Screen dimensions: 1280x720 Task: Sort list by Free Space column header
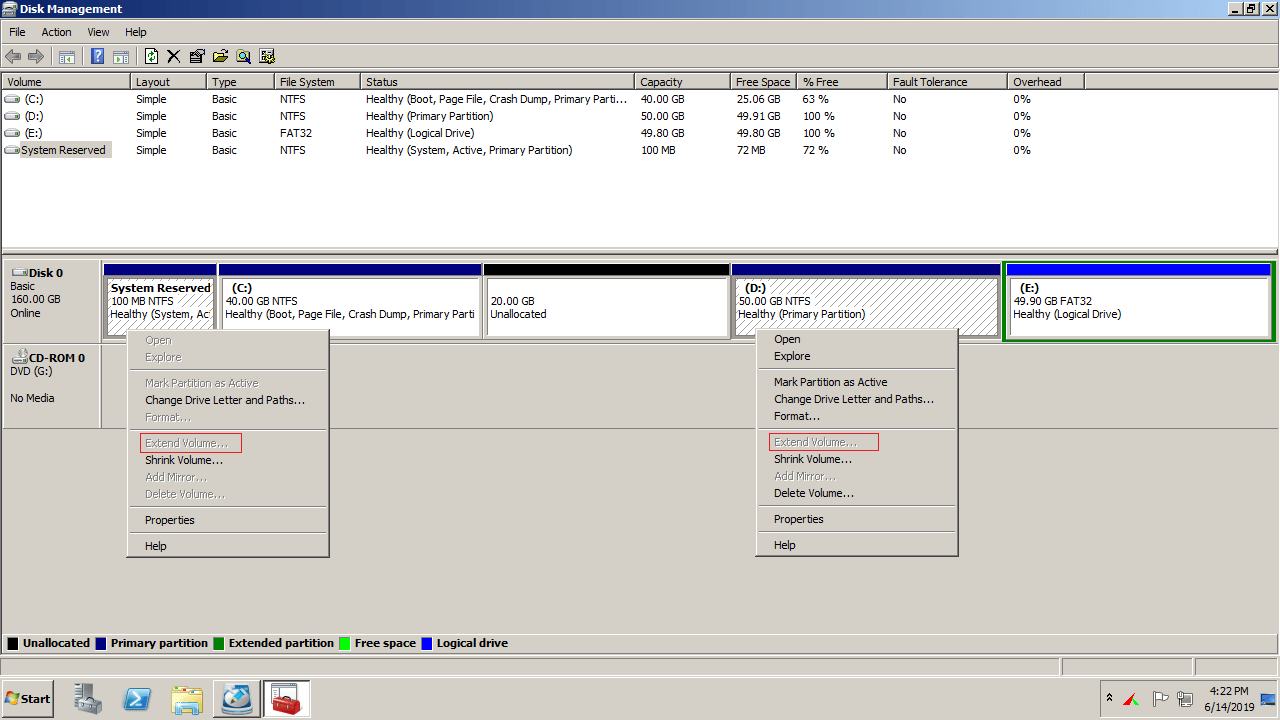pos(762,82)
